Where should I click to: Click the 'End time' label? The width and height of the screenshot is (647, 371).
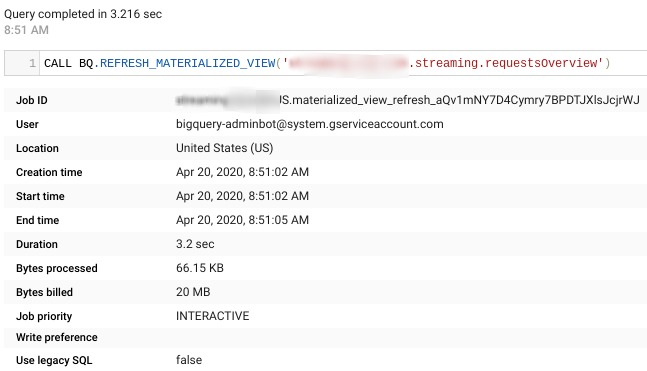coord(38,220)
